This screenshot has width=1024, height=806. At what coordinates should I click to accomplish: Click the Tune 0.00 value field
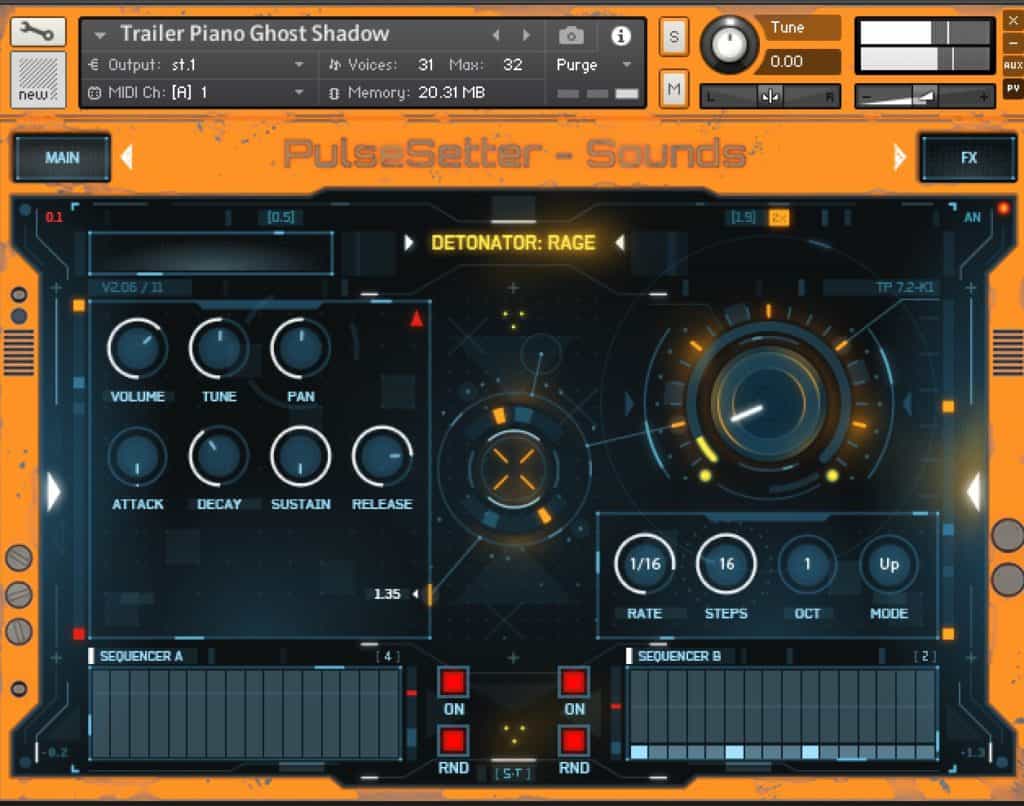pos(801,61)
